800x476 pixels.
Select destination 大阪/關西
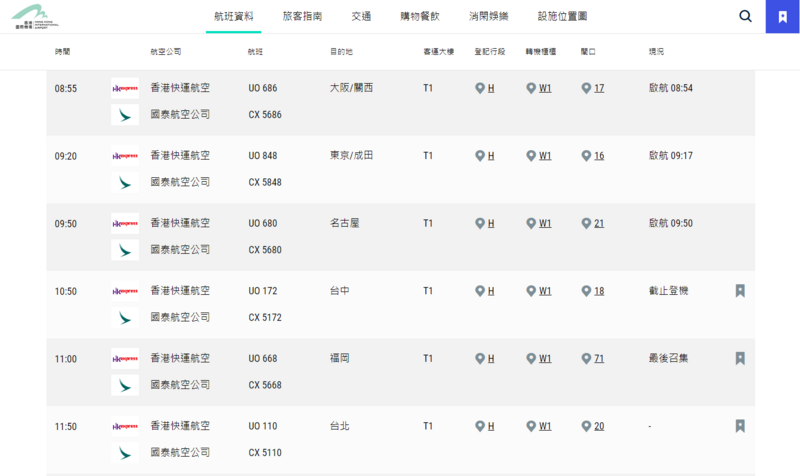[x=352, y=88]
